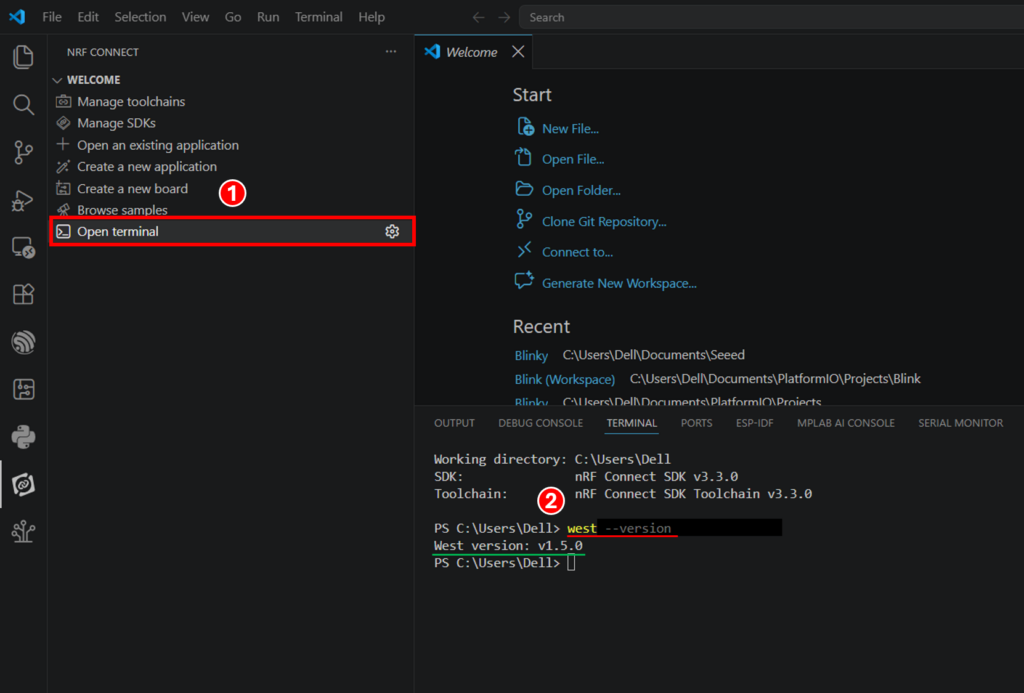Click the Generate New Workspace... link
The height and width of the screenshot is (693, 1024).
click(x=619, y=283)
